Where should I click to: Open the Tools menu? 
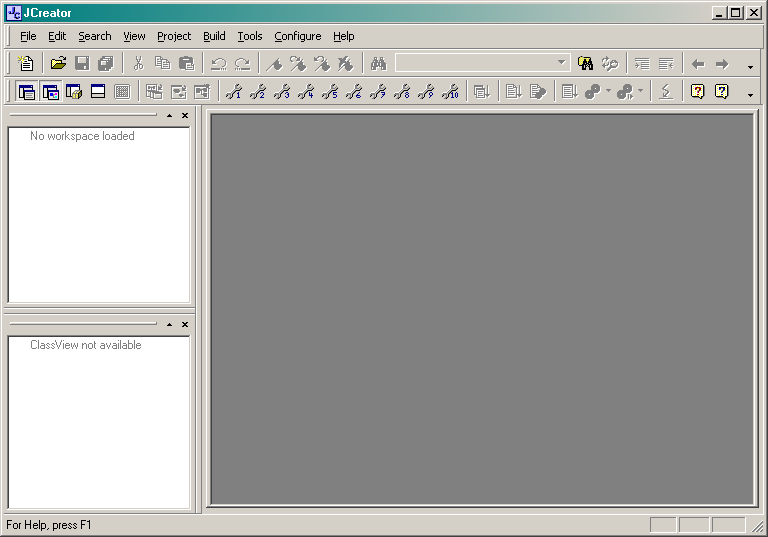click(250, 36)
